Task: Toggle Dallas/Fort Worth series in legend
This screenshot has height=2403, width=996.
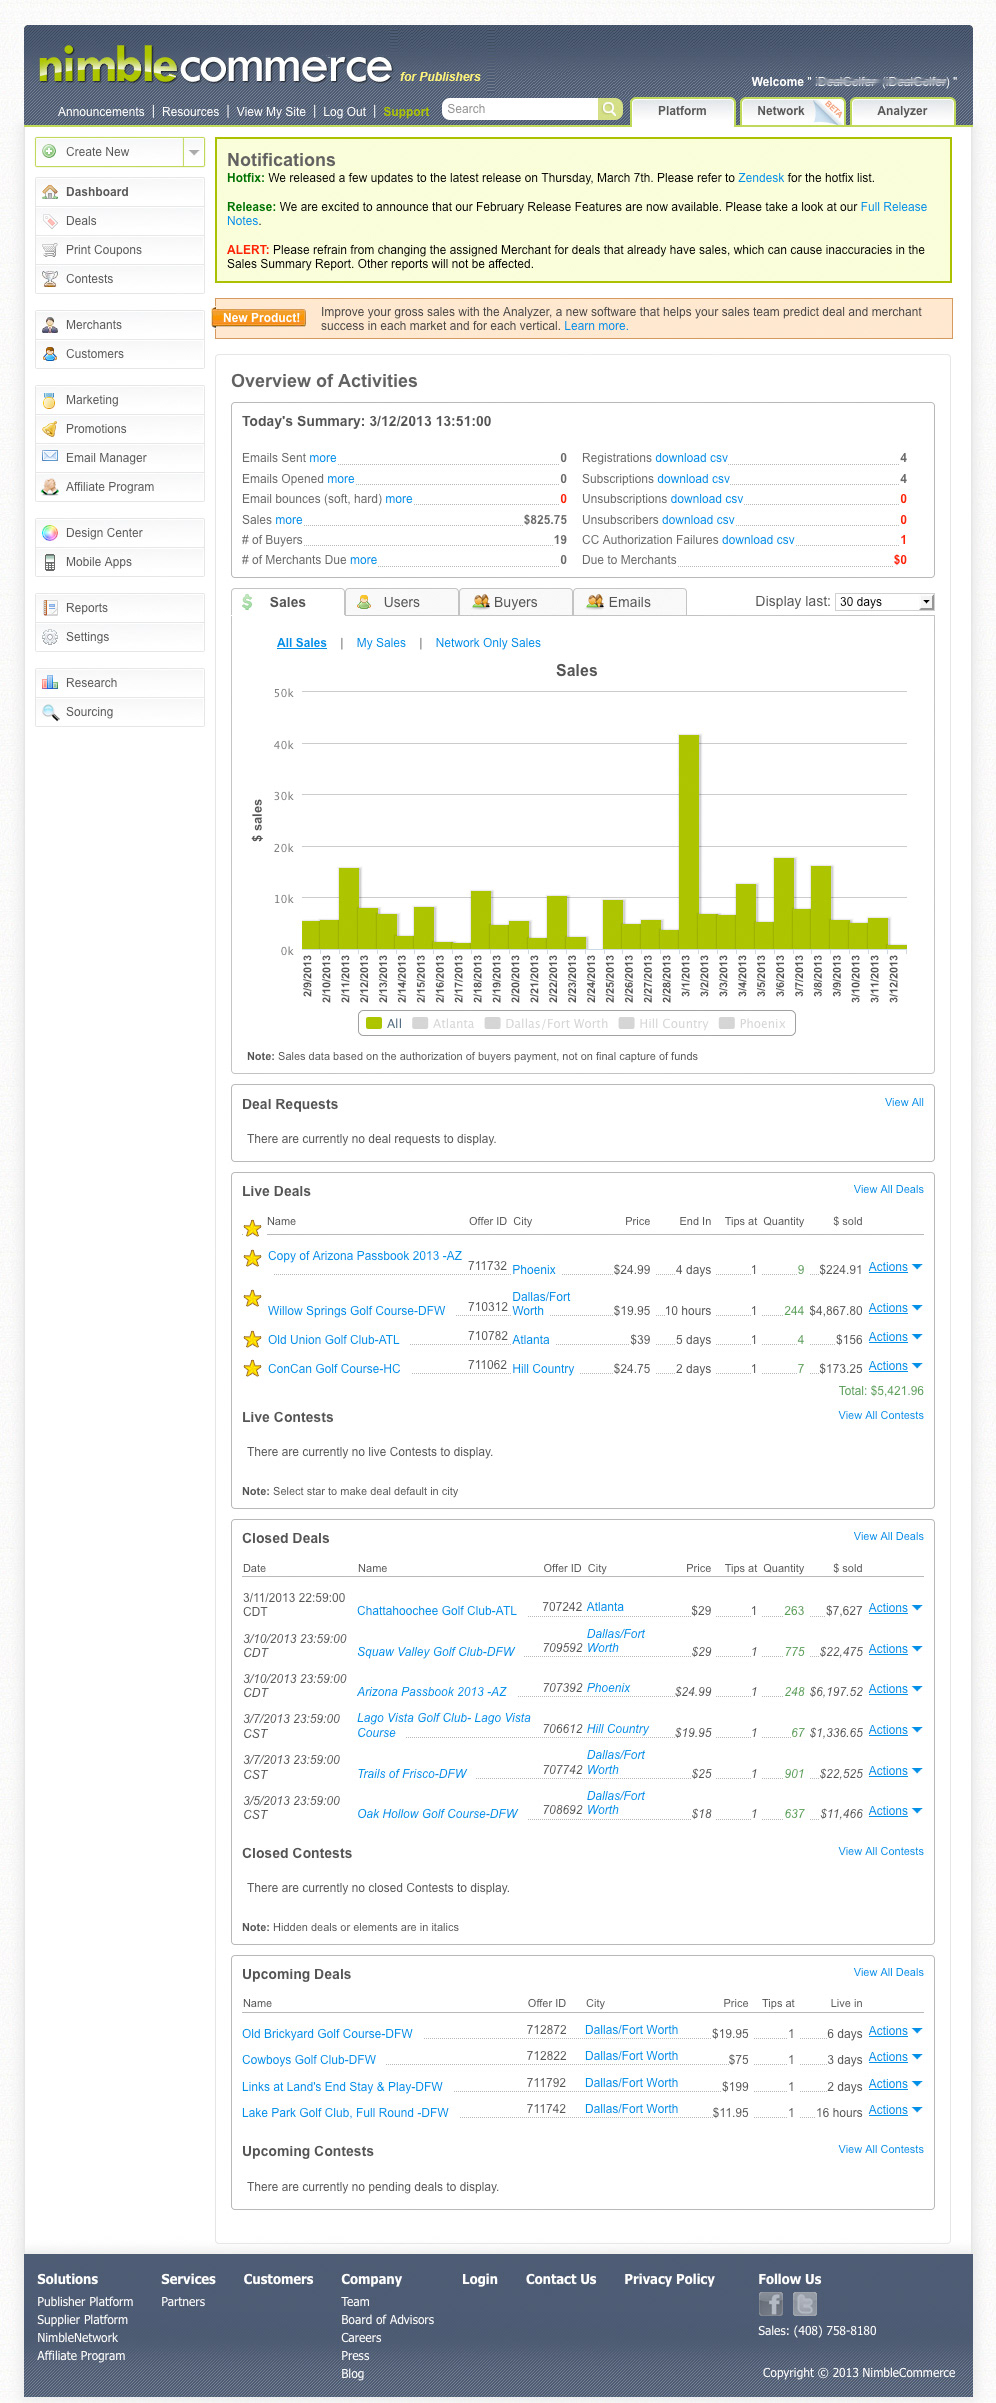Action: pos(546,1023)
